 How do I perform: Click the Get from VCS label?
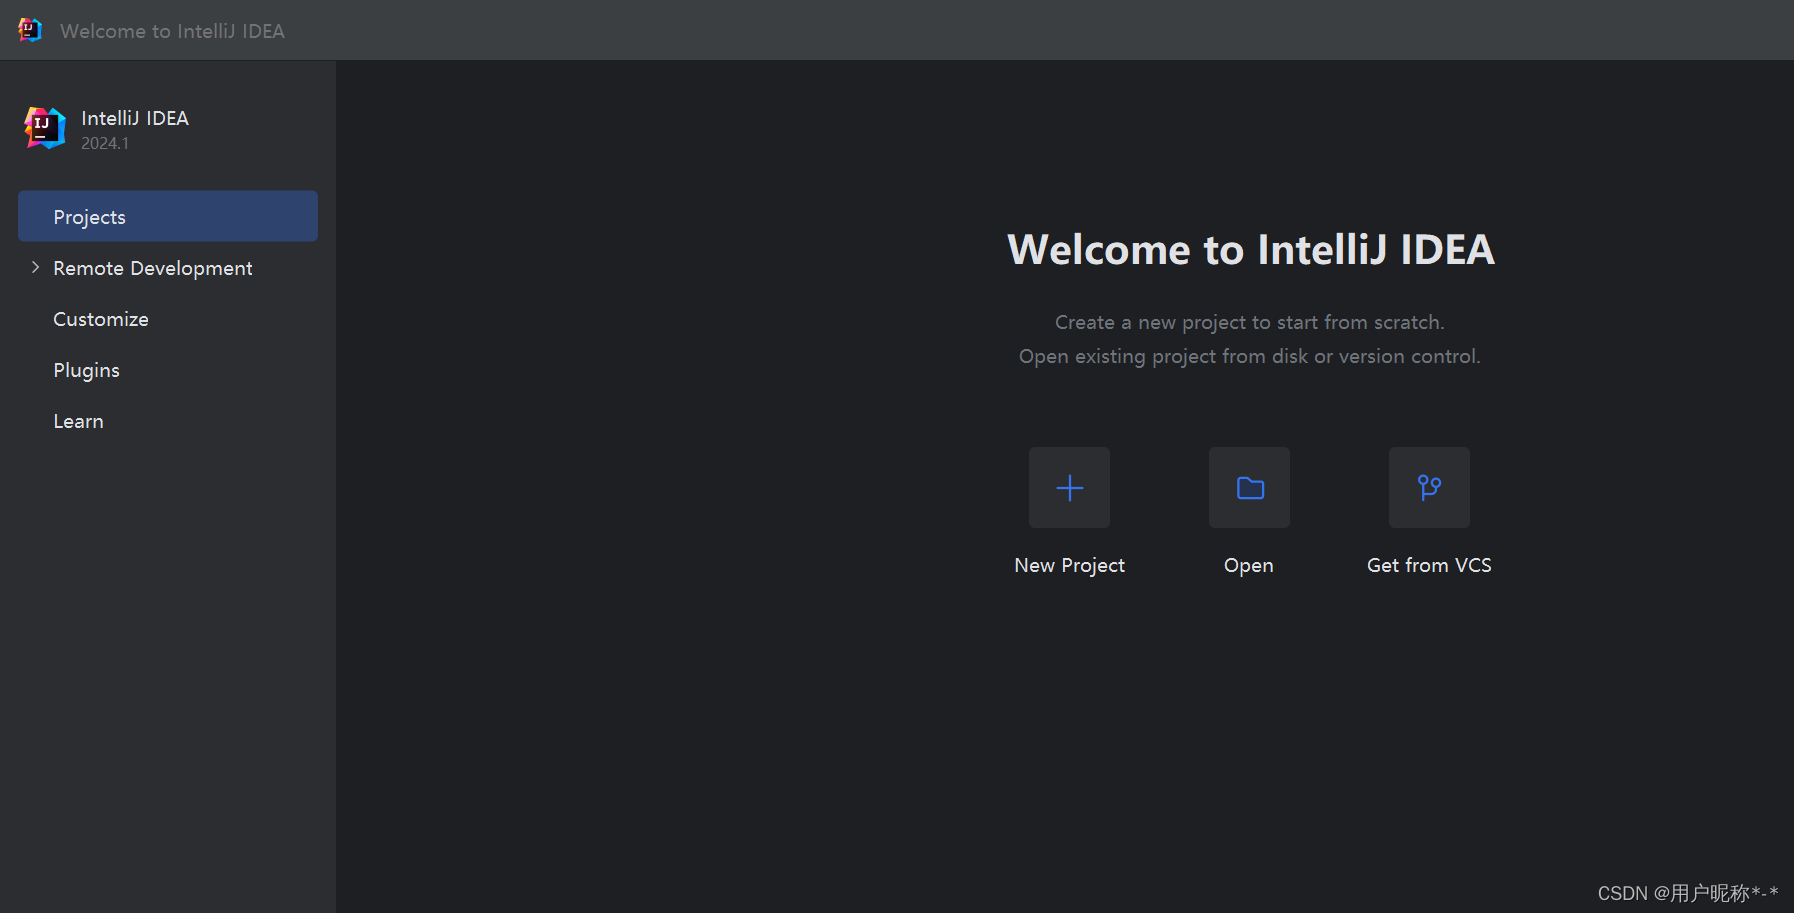[1429, 565]
